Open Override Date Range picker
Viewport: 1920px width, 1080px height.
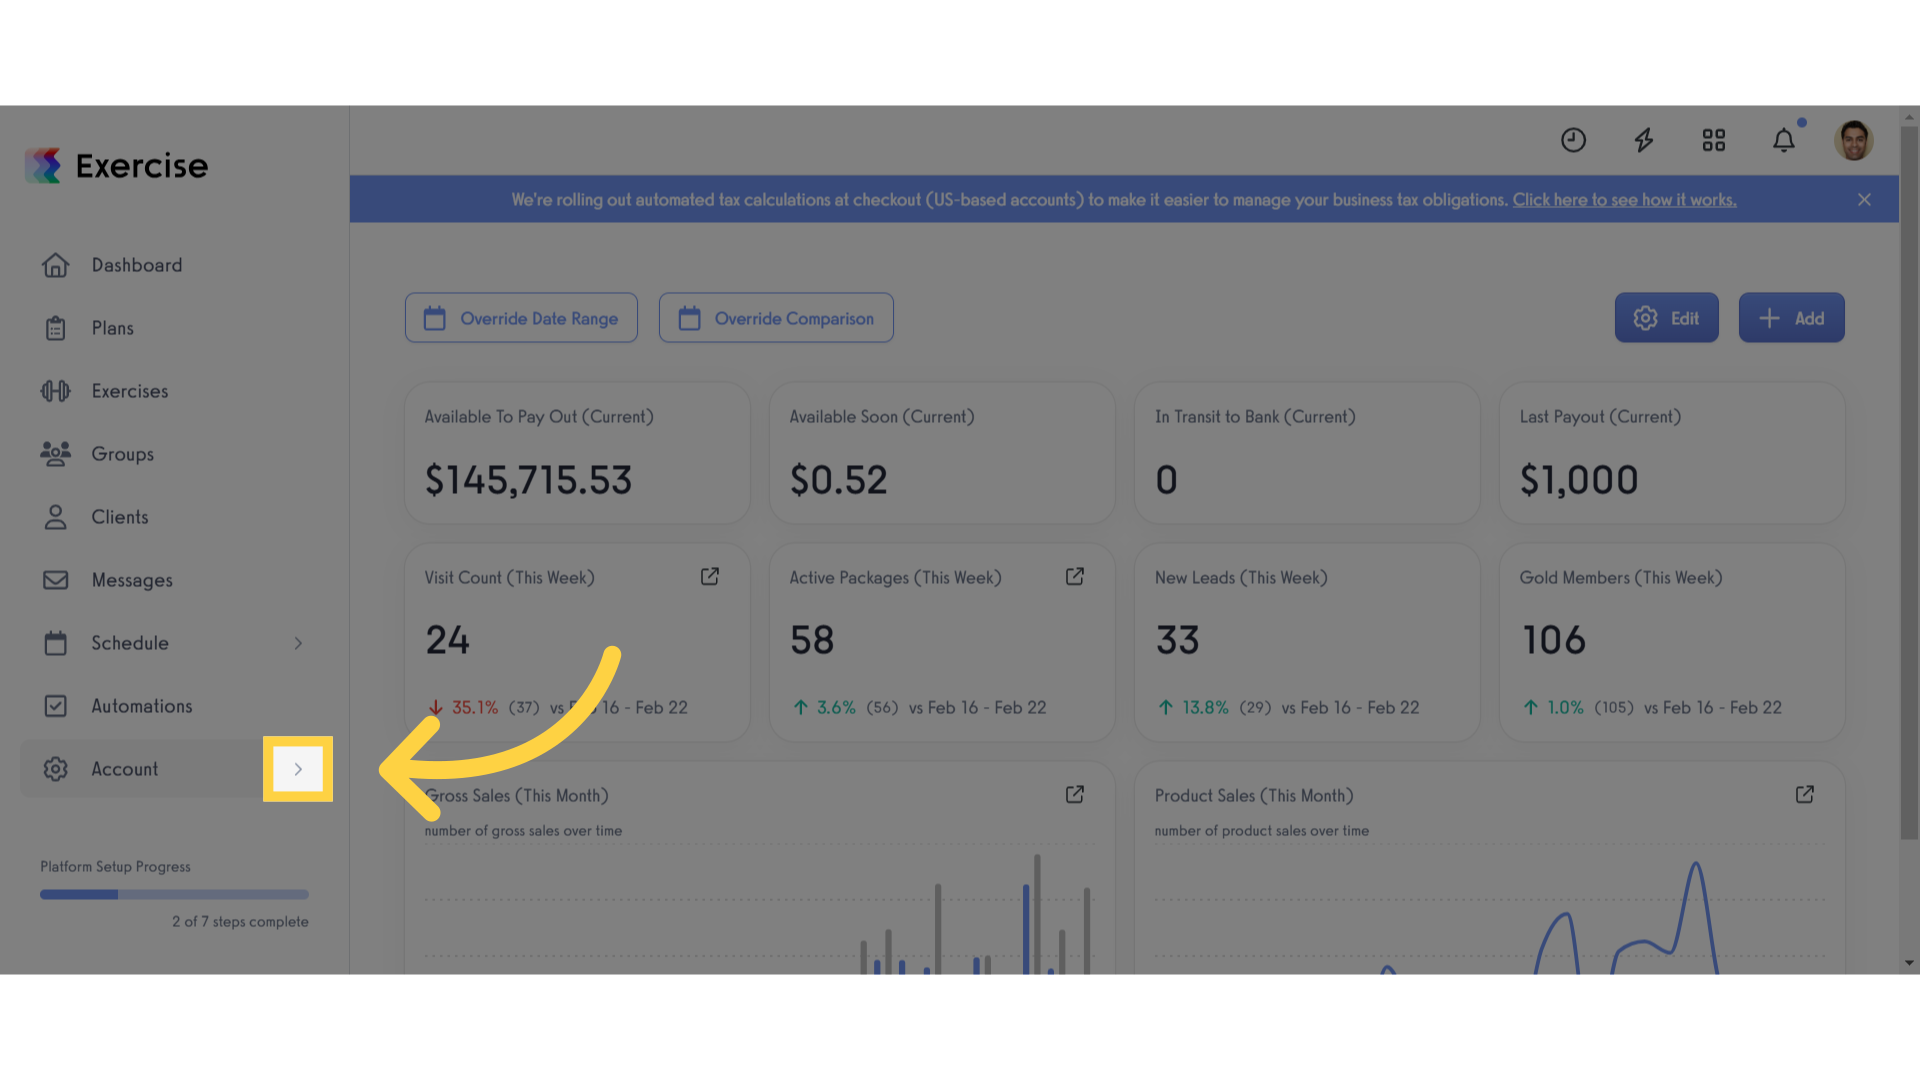(x=521, y=318)
